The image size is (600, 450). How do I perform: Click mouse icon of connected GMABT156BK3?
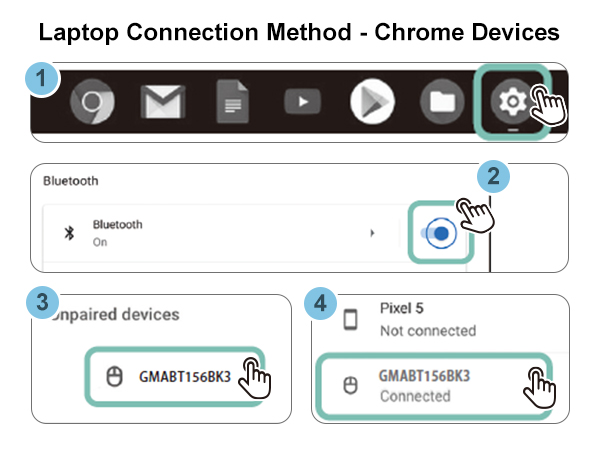(x=351, y=385)
